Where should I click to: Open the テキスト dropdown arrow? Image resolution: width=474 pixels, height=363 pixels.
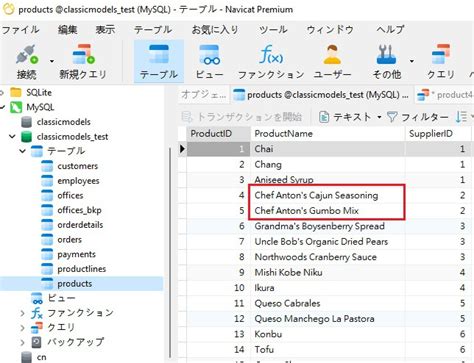pyautogui.click(x=379, y=117)
